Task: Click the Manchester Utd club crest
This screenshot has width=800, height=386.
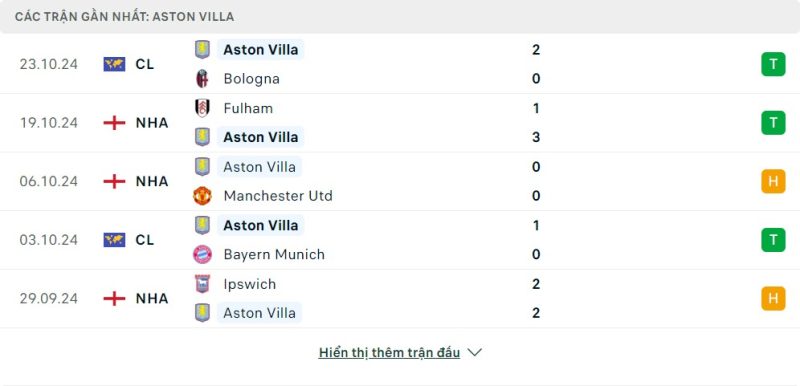Action: 203,196
